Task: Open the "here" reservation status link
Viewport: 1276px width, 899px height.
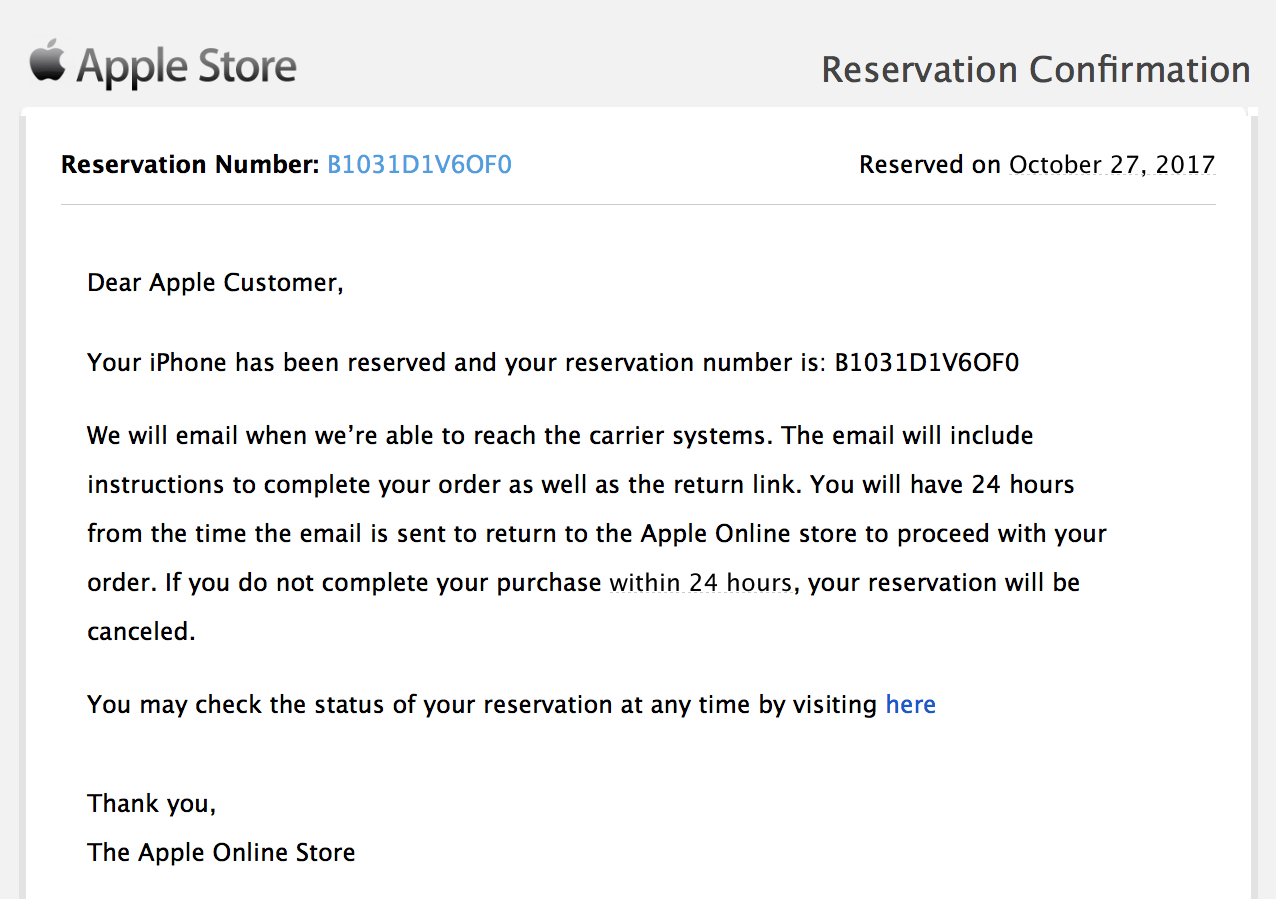Action: (911, 704)
